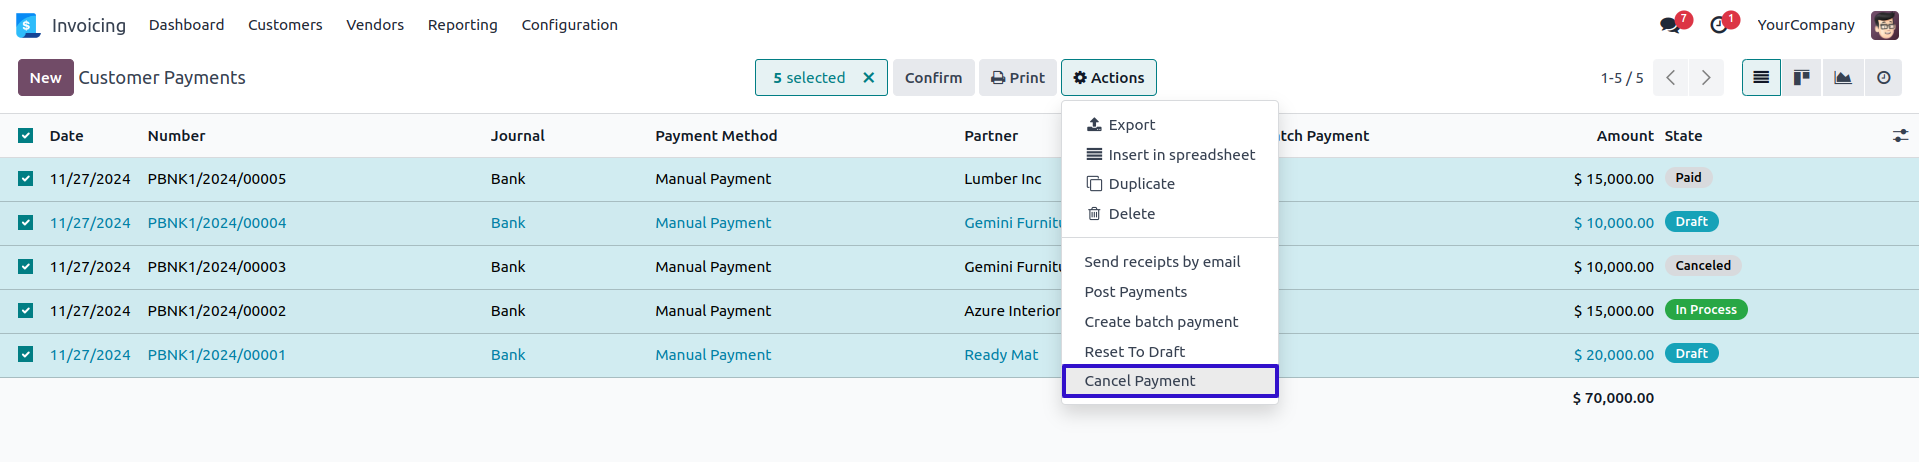Image resolution: width=1919 pixels, height=462 pixels.
Task: Open the Reporting menu
Action: pyautogui.click(x=462, y=25)
